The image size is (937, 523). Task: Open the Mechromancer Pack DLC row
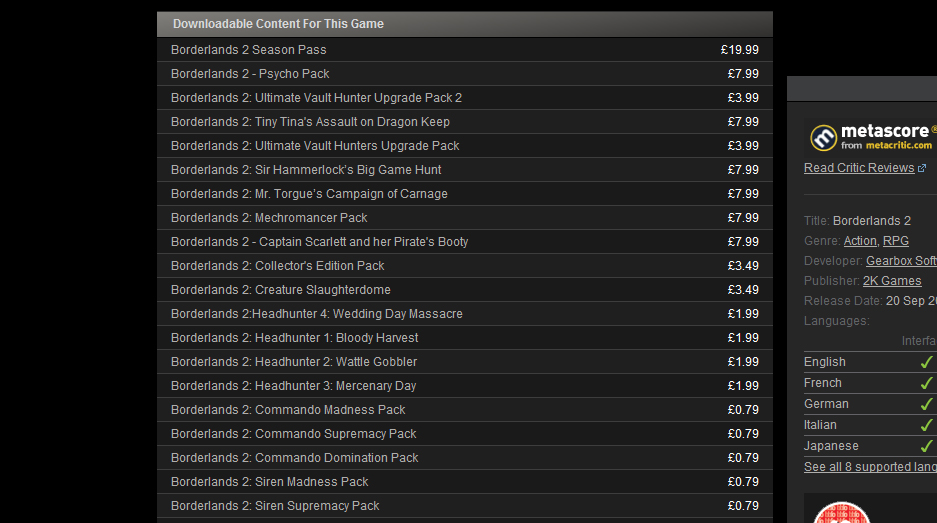(x=269, y=218)
